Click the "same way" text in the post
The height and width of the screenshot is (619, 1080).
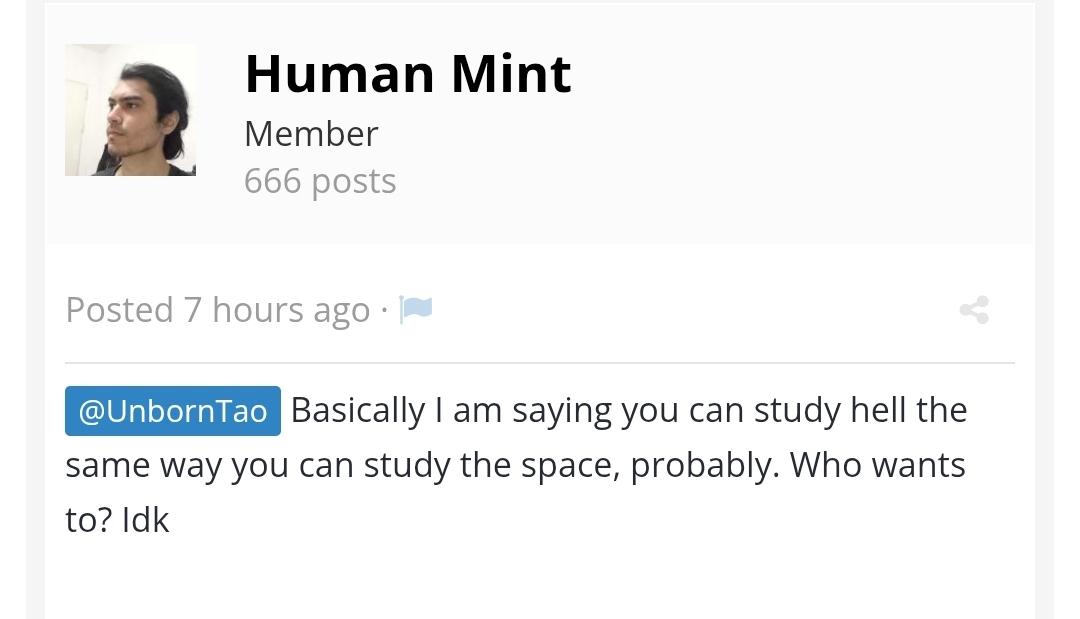[144, 466]
